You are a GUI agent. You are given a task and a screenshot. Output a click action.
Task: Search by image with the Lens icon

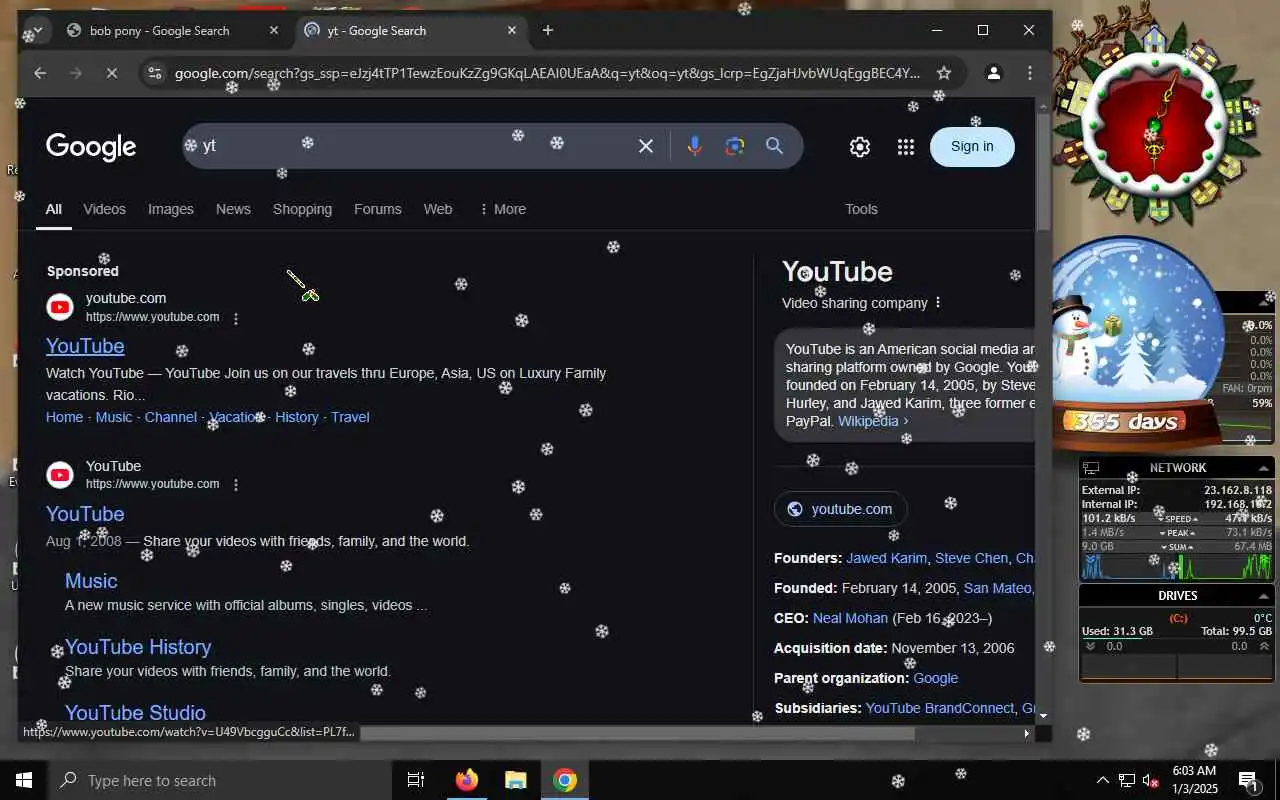(x=735, y=146)
